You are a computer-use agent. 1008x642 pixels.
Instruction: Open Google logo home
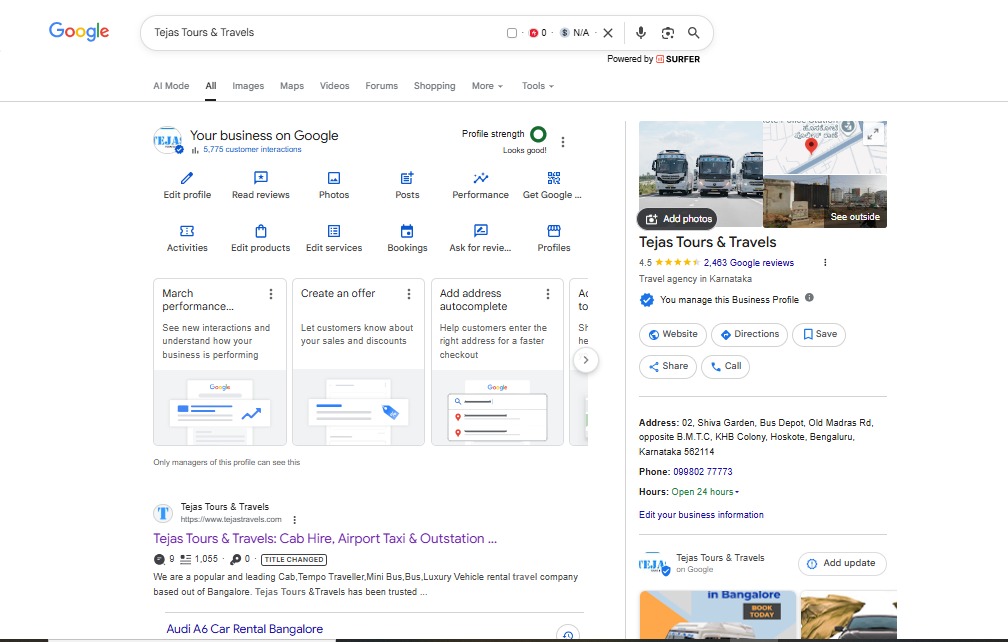click(79, 31)
